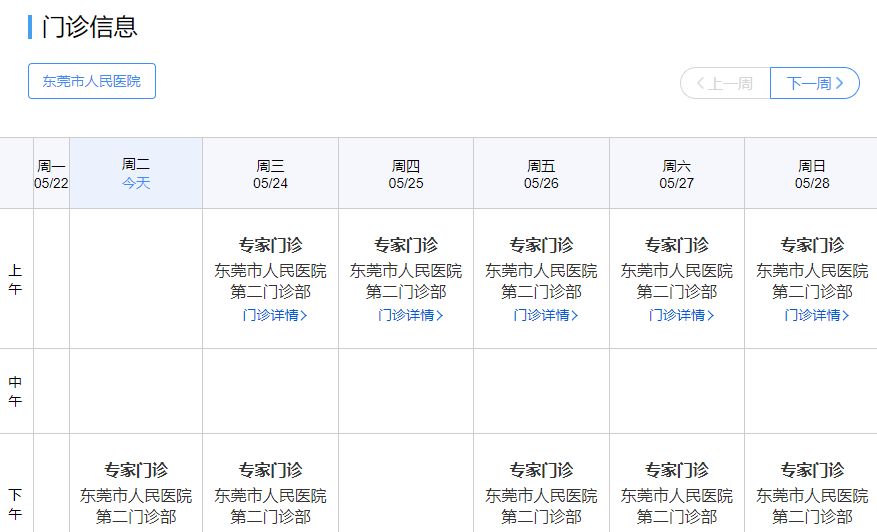The height and width of the screenshot is (532, 877).
Task: Select the 周五 05/26 column header
Action: 541,173
